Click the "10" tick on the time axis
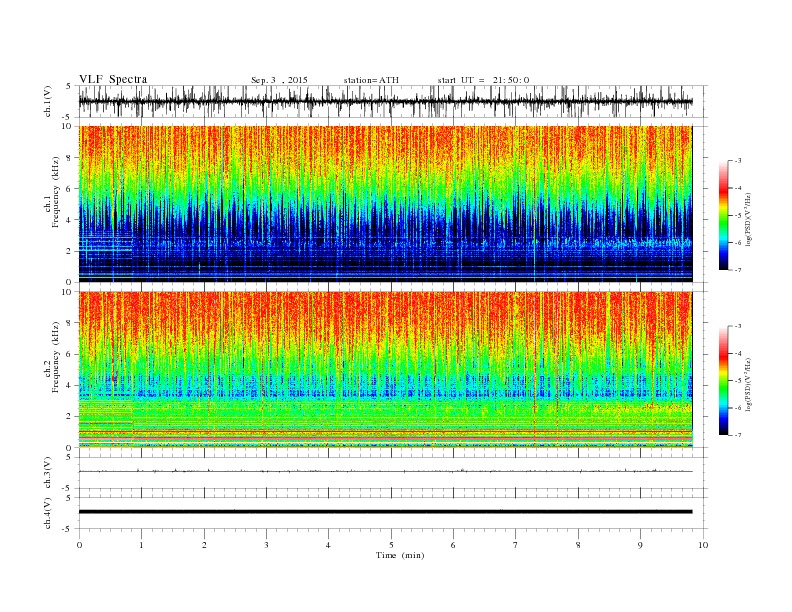 (703, 545)
